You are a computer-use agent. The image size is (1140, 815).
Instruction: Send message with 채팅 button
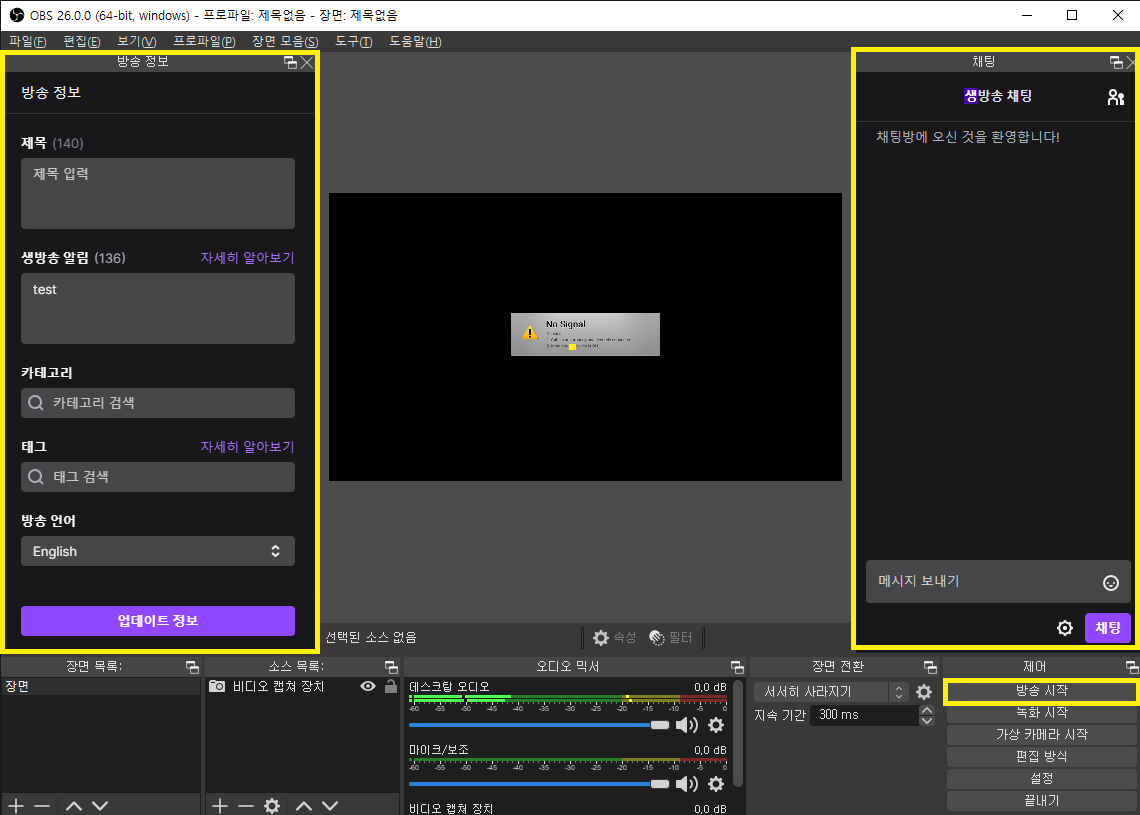(x=1107, y=627)
